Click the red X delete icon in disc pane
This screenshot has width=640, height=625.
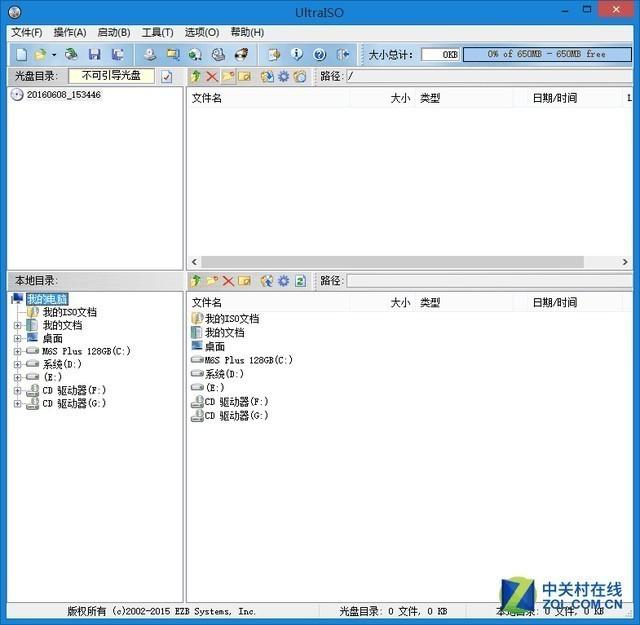(x=212, y=76)
